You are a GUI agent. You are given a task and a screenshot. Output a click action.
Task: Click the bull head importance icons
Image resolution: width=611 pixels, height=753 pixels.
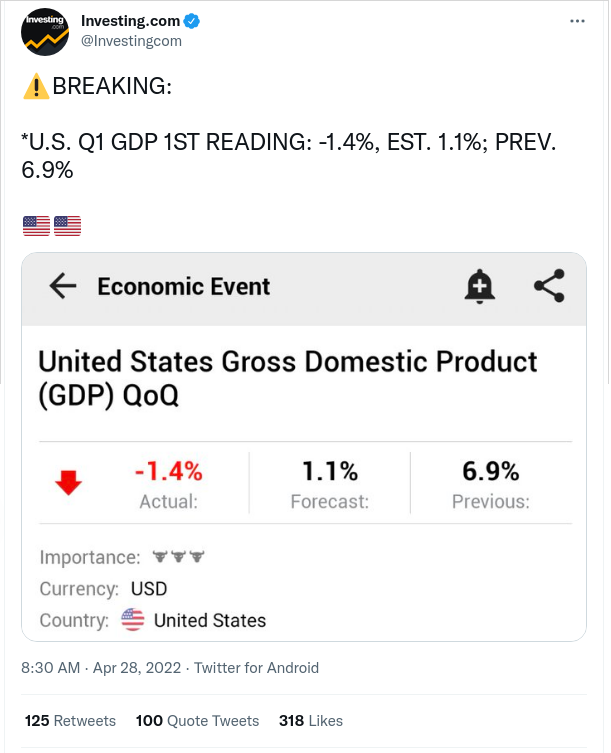178,557
